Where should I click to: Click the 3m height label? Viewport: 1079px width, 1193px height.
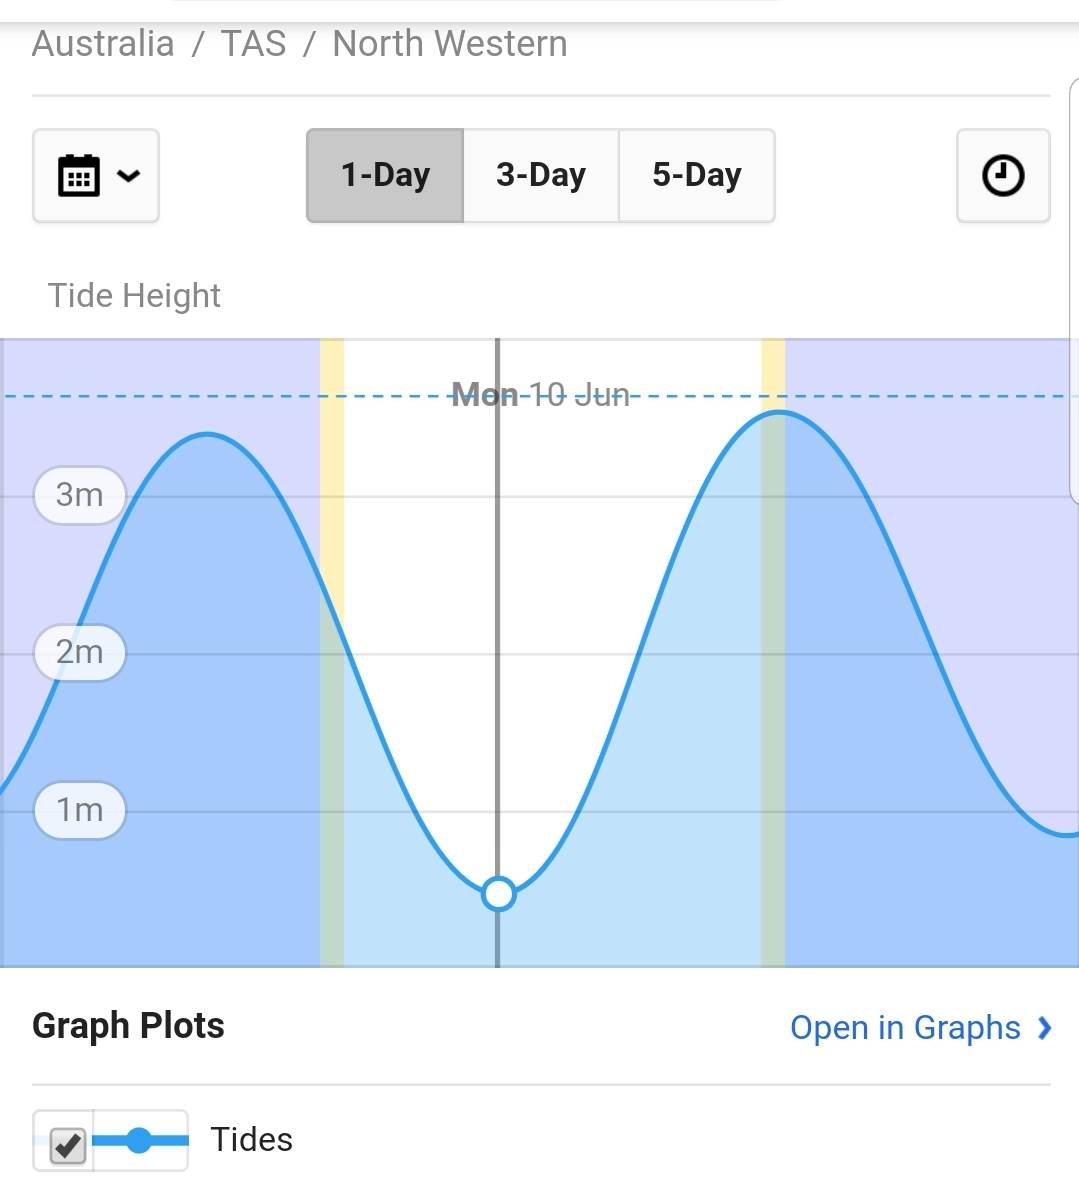click(80, 495)
